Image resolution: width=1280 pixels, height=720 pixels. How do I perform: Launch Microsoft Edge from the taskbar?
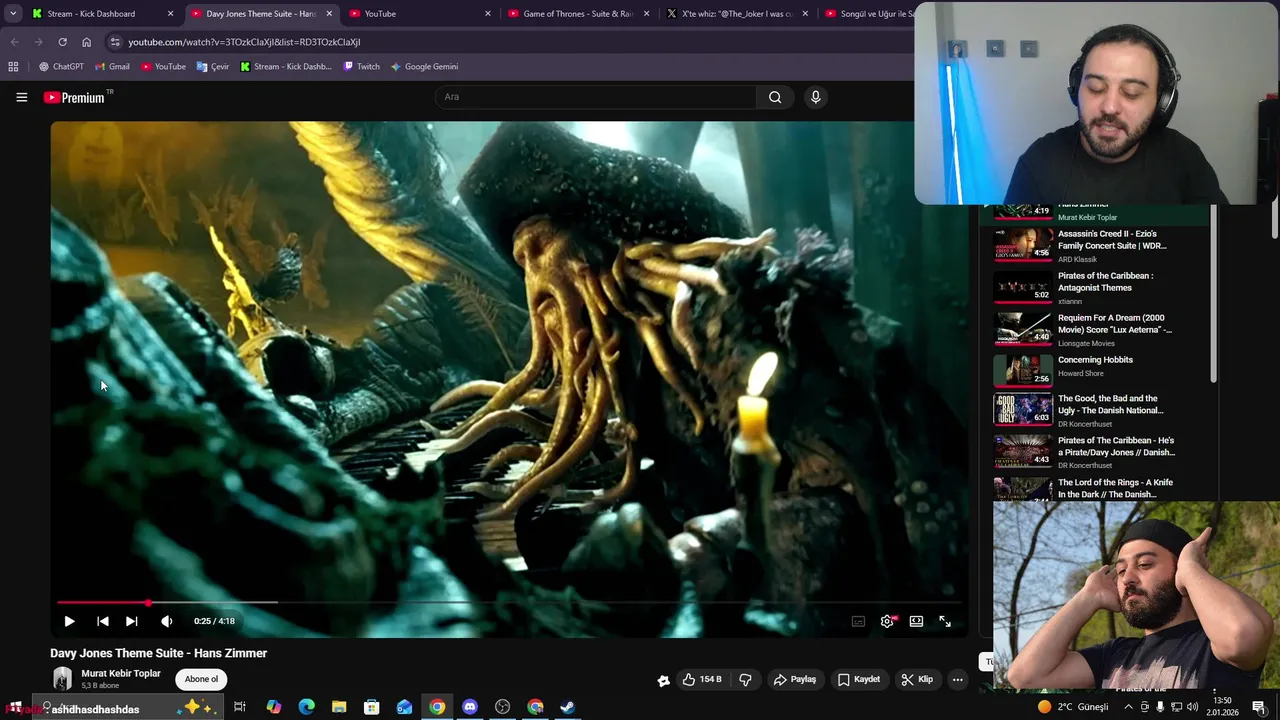[306, 707]
